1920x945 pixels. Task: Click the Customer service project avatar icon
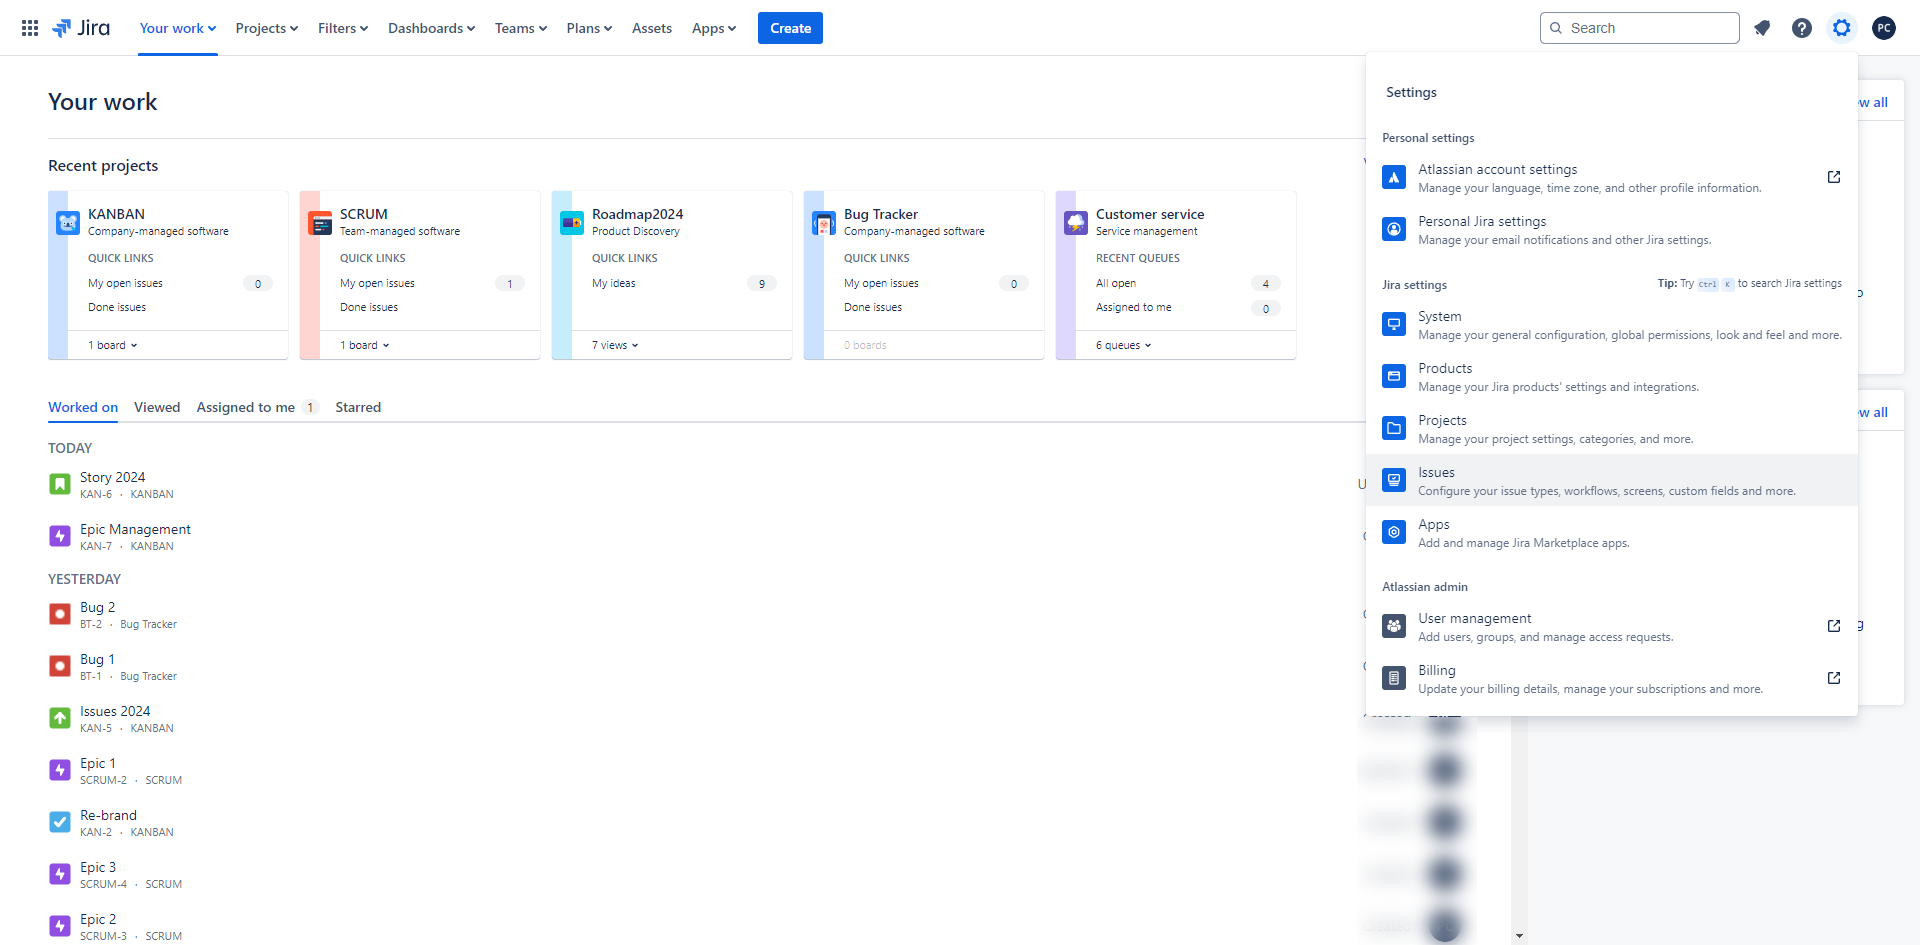(x=1076, y=223)
